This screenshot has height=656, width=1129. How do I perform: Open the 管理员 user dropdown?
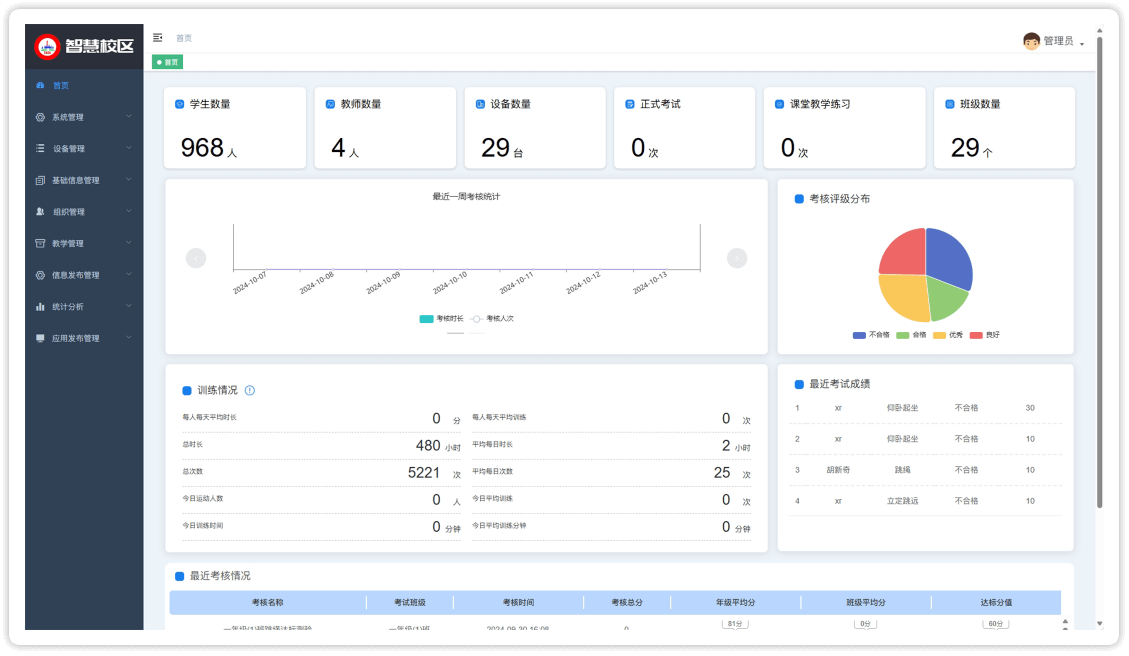1062,42
